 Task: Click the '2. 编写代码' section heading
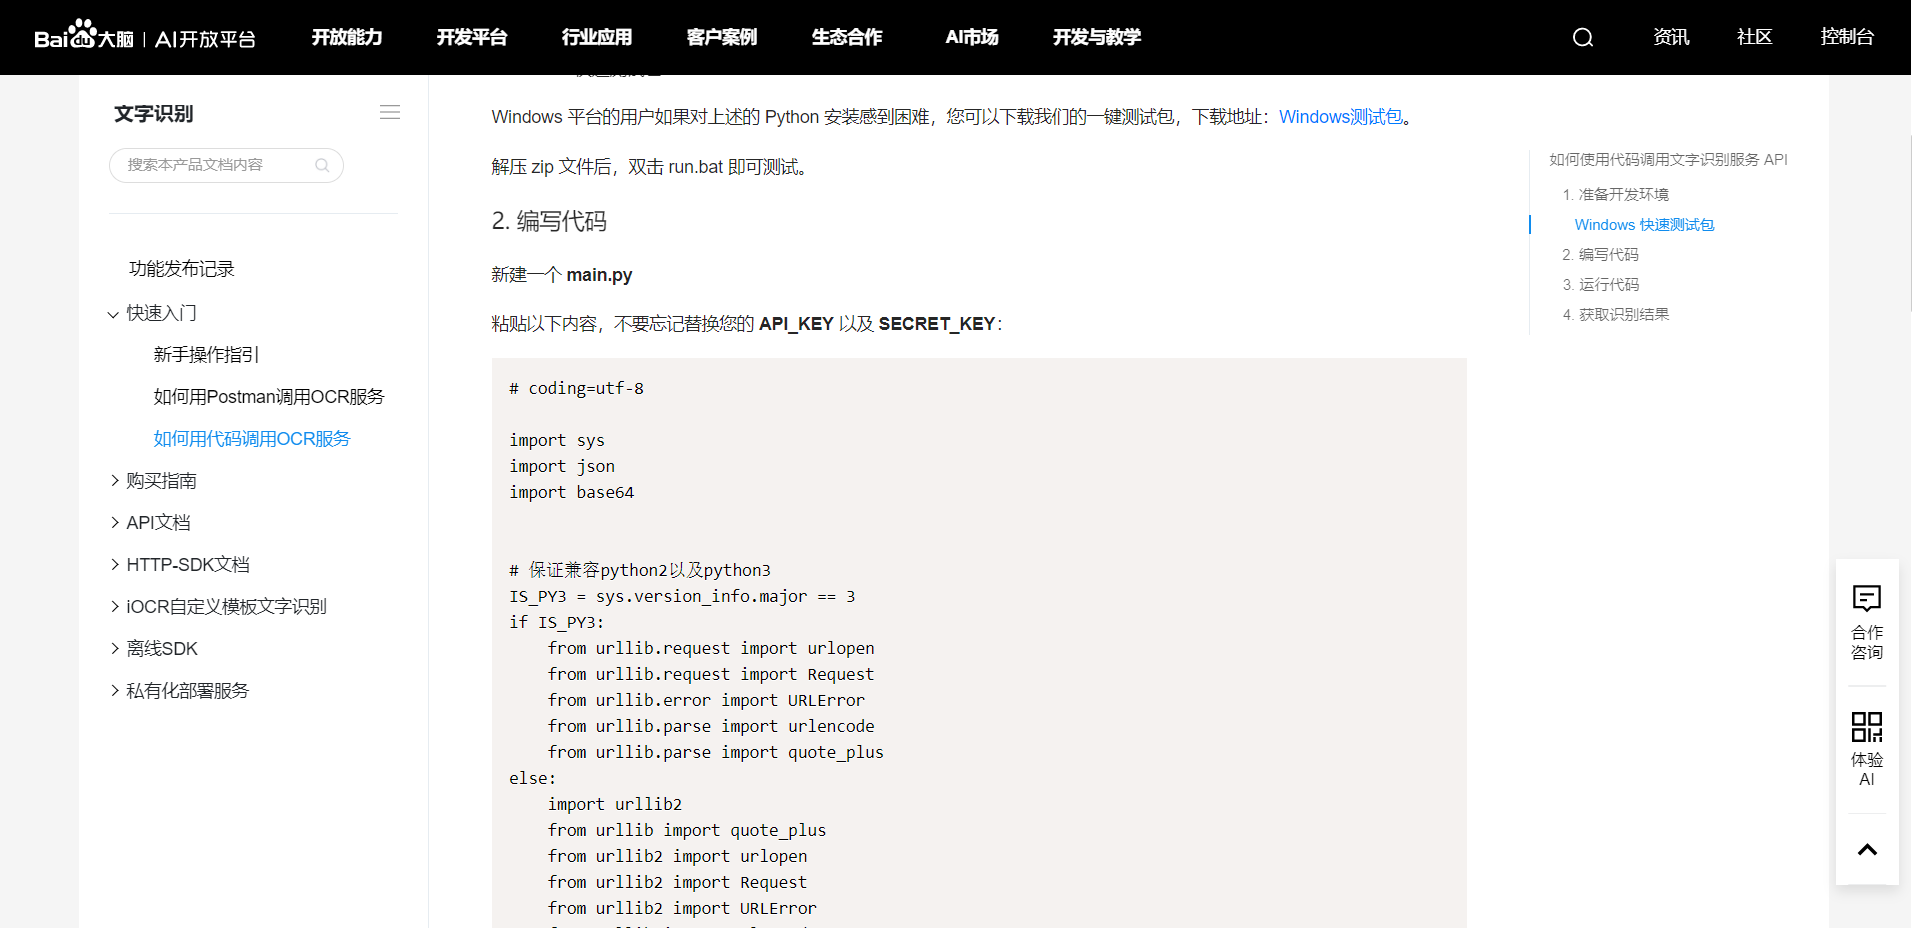pos(549,221)
